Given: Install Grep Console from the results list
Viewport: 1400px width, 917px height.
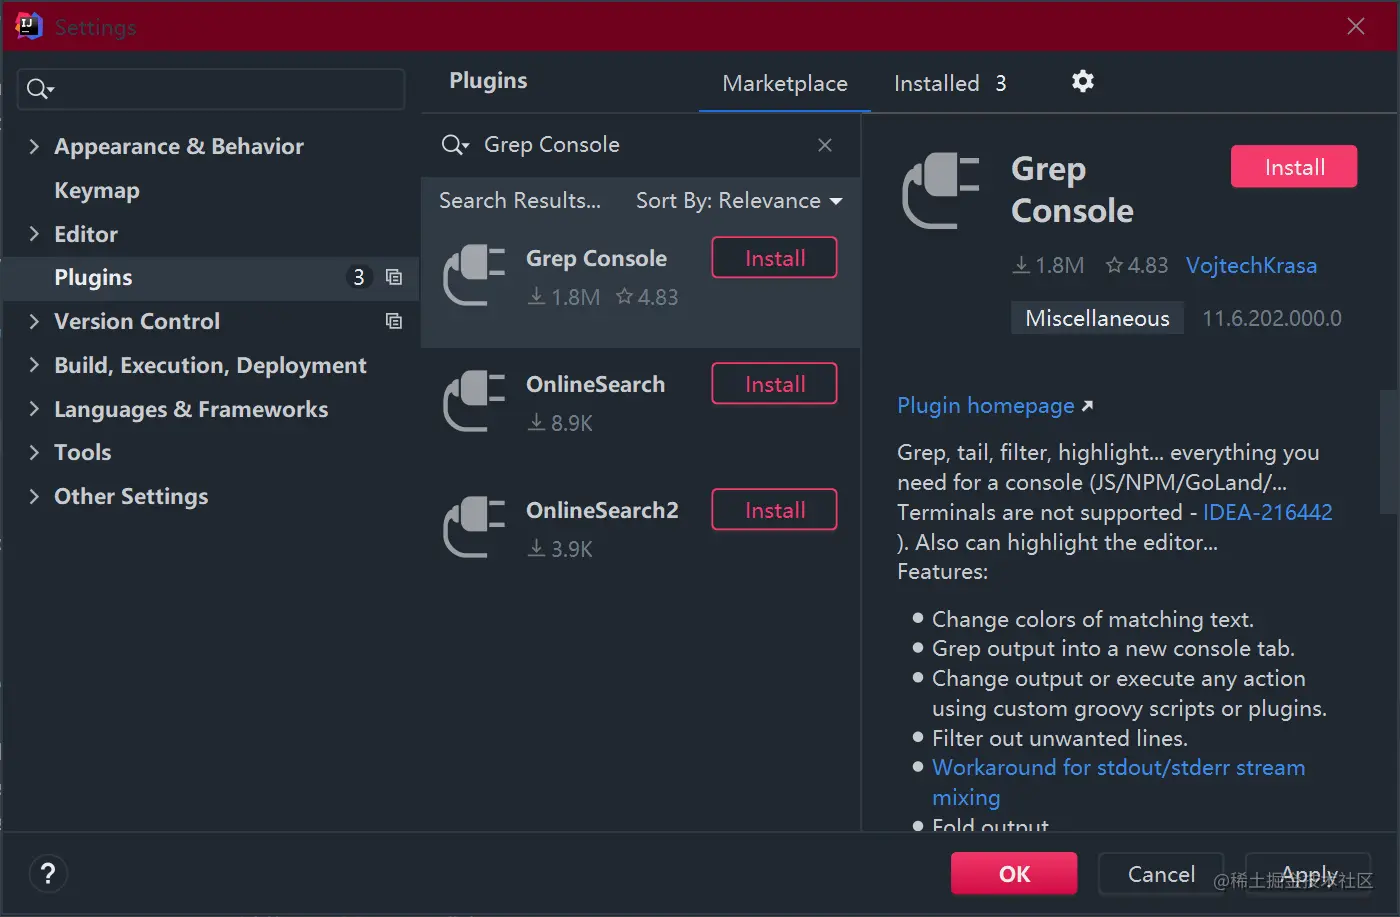Looking at the screenshot, I should [774, 258].
